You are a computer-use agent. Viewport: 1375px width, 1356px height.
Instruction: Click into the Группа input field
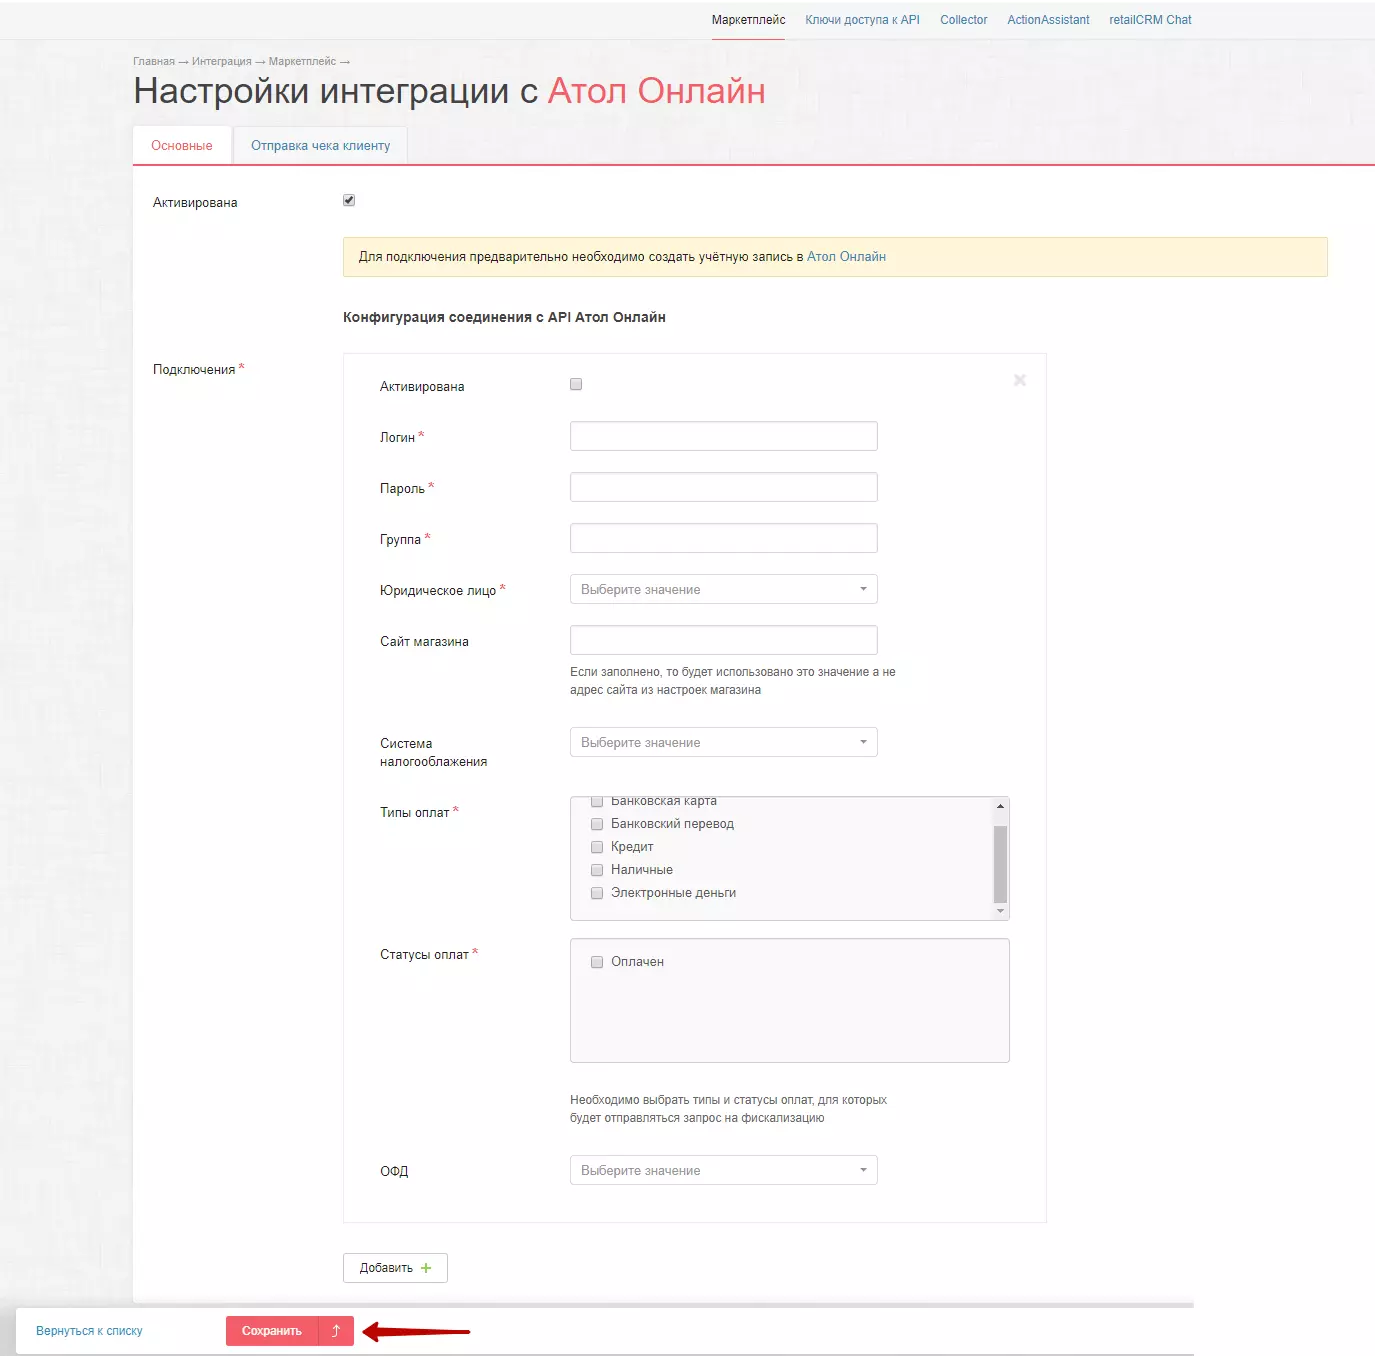[724, 538]
